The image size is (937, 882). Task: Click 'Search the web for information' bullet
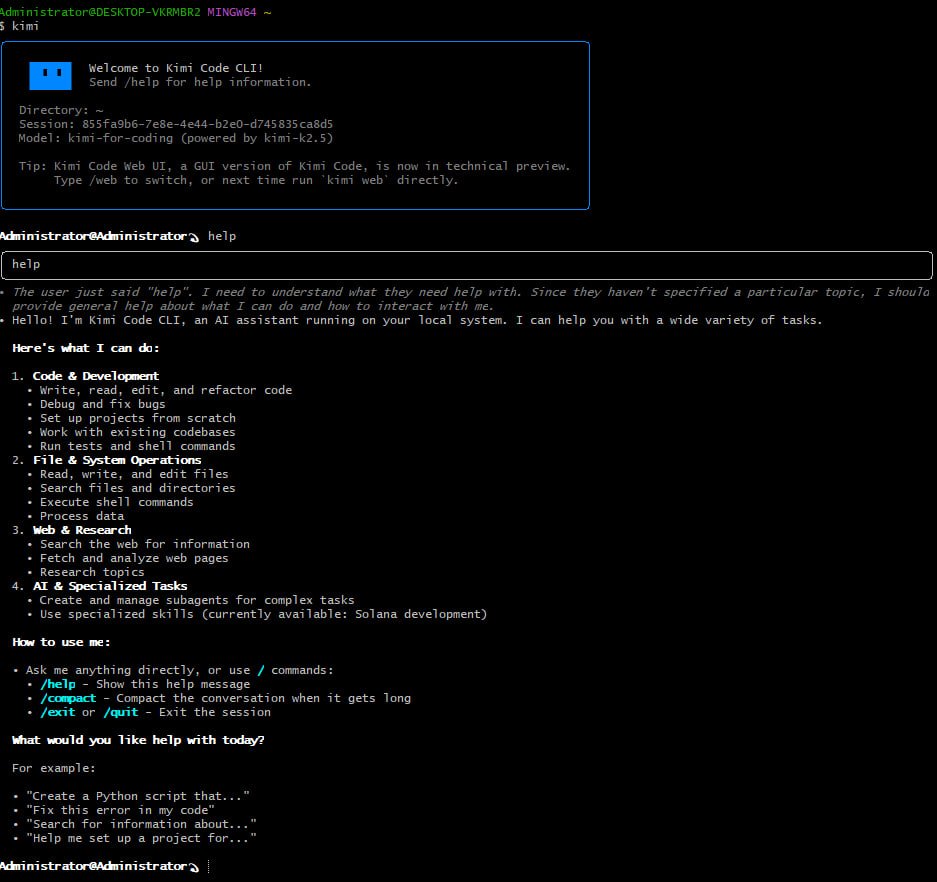(145, 544)
